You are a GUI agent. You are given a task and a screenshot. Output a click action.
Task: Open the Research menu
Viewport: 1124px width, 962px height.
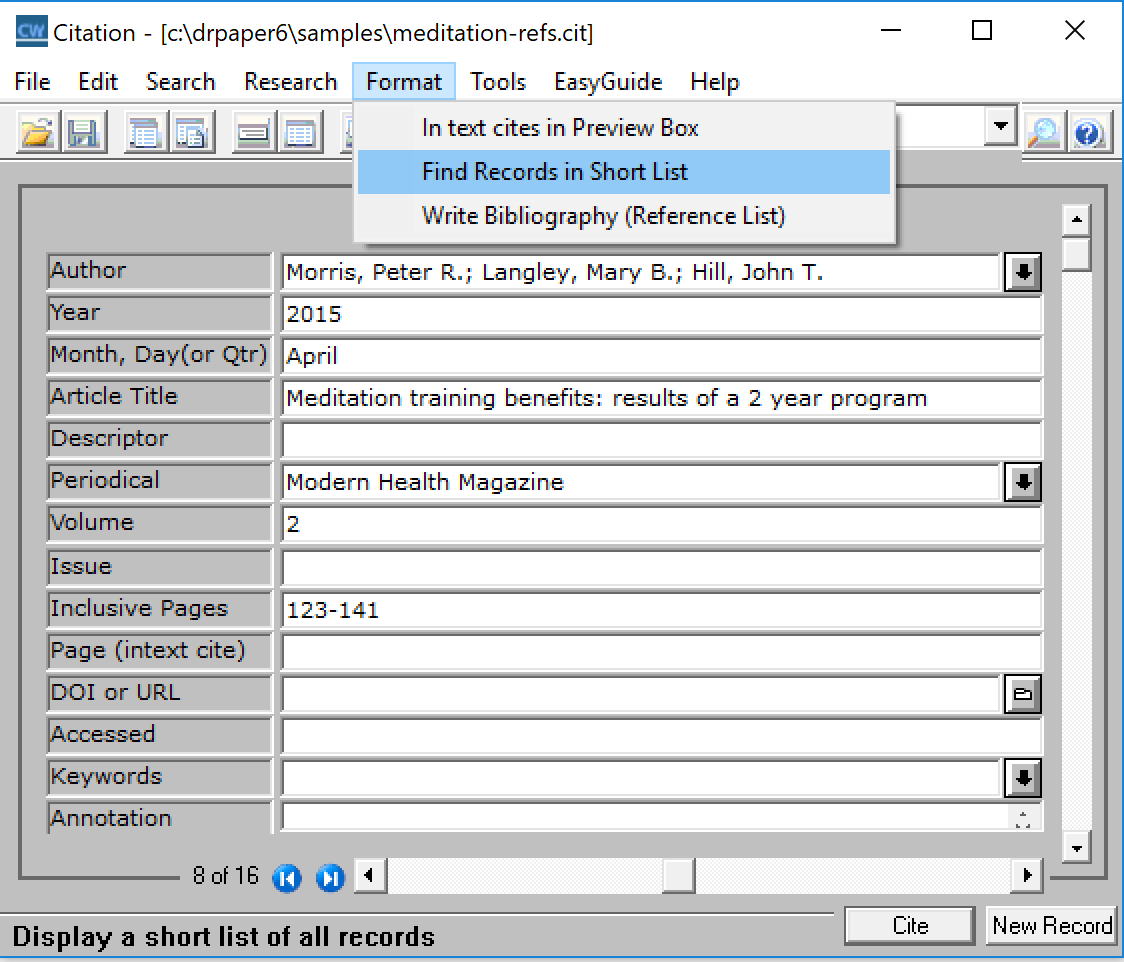290,82
